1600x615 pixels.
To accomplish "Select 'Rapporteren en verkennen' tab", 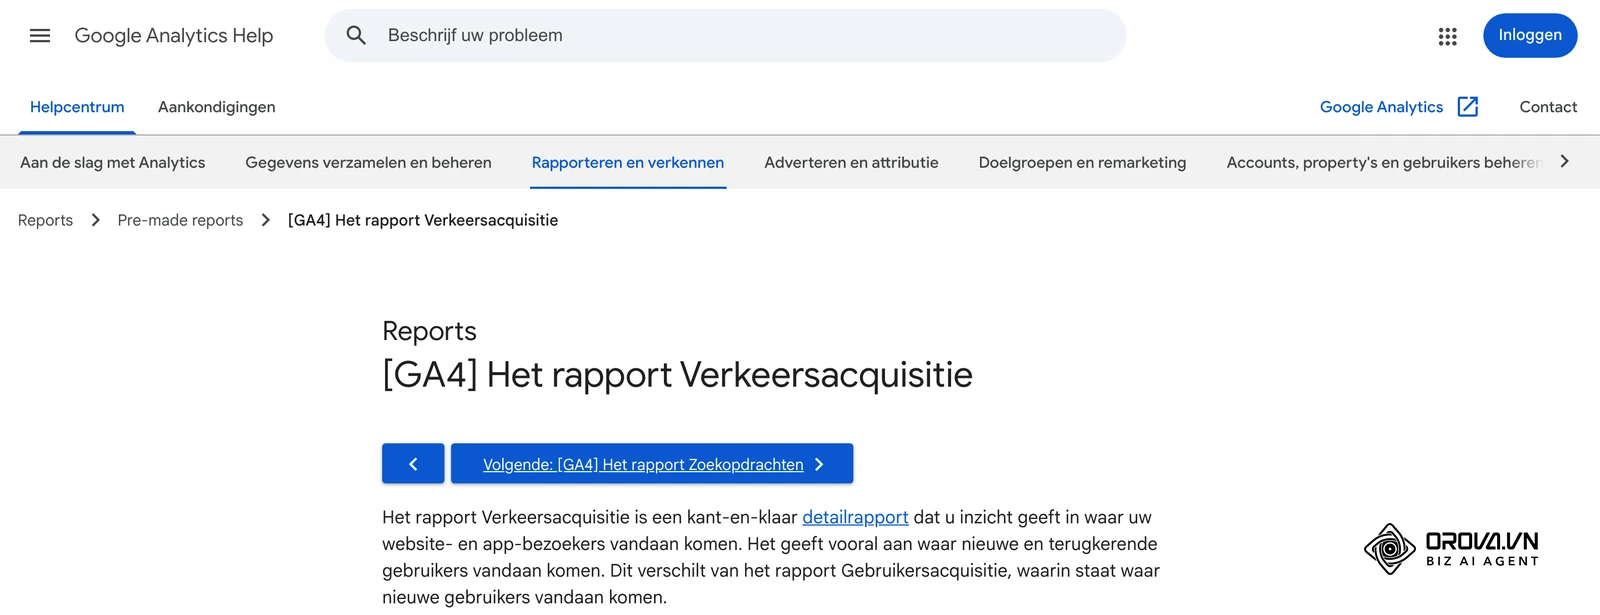I will (x=628, y=162).
